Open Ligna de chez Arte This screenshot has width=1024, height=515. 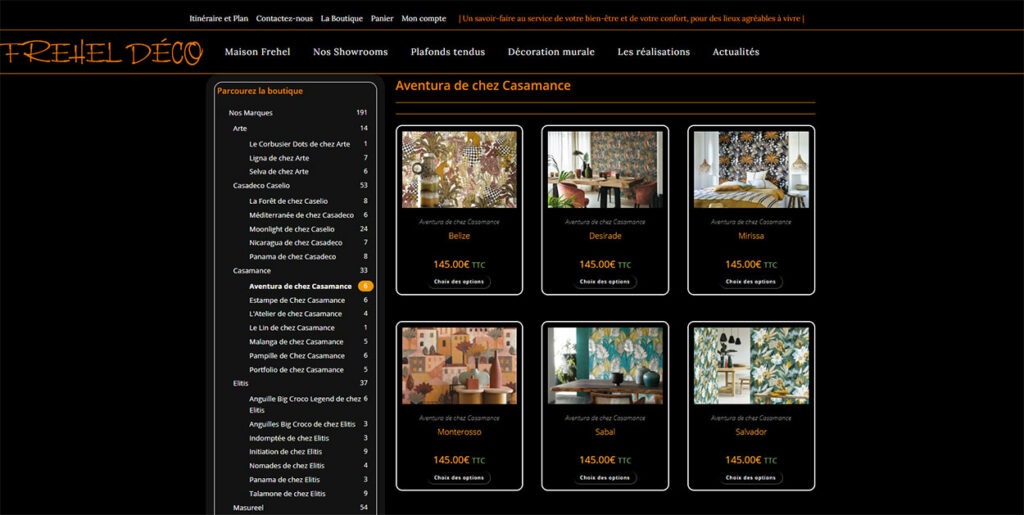pyautogui.click(x=279, y=158)
